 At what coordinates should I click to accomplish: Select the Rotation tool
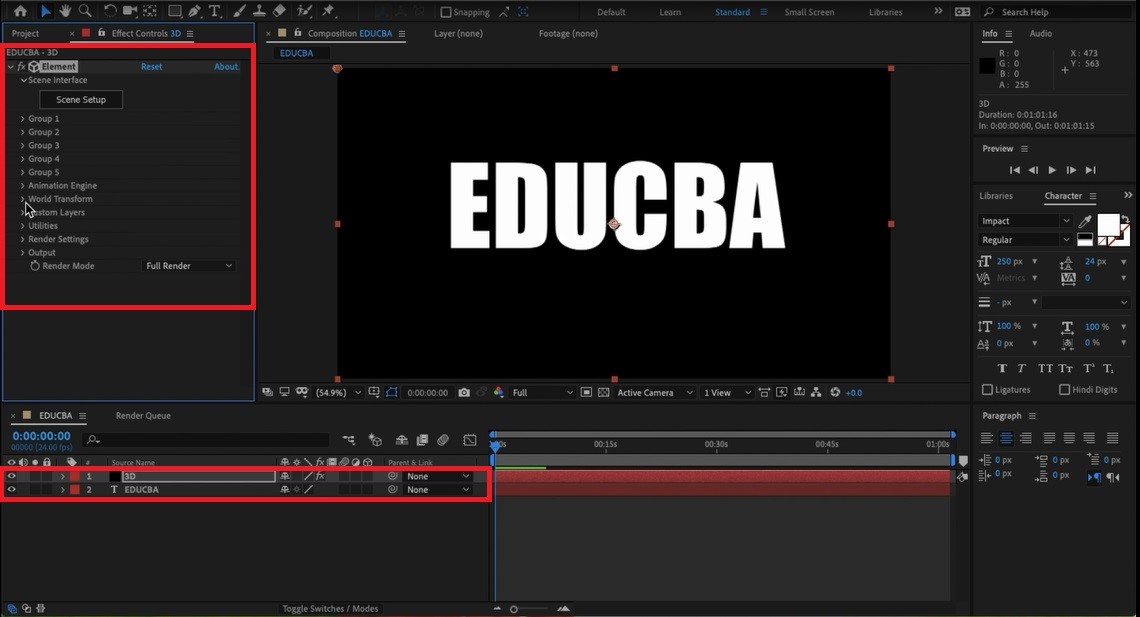point(111,12)
